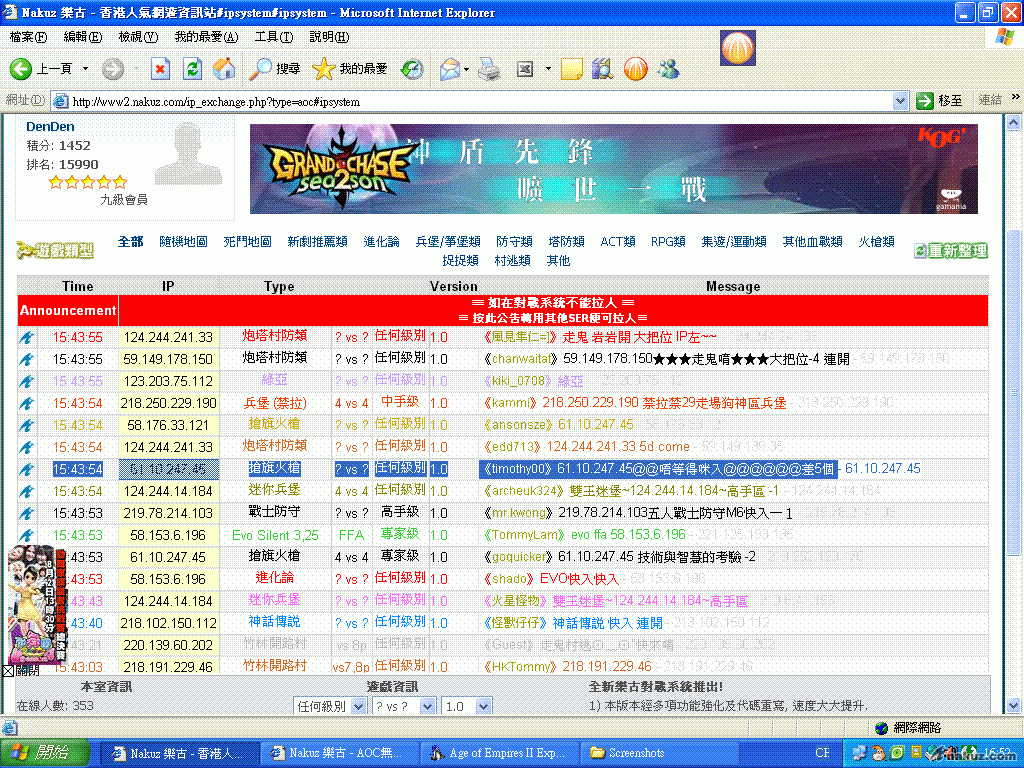Click join icon for 219.78.214.103 row
The height and width of the screenshot is (768, 1024).
tap(27, 513)
